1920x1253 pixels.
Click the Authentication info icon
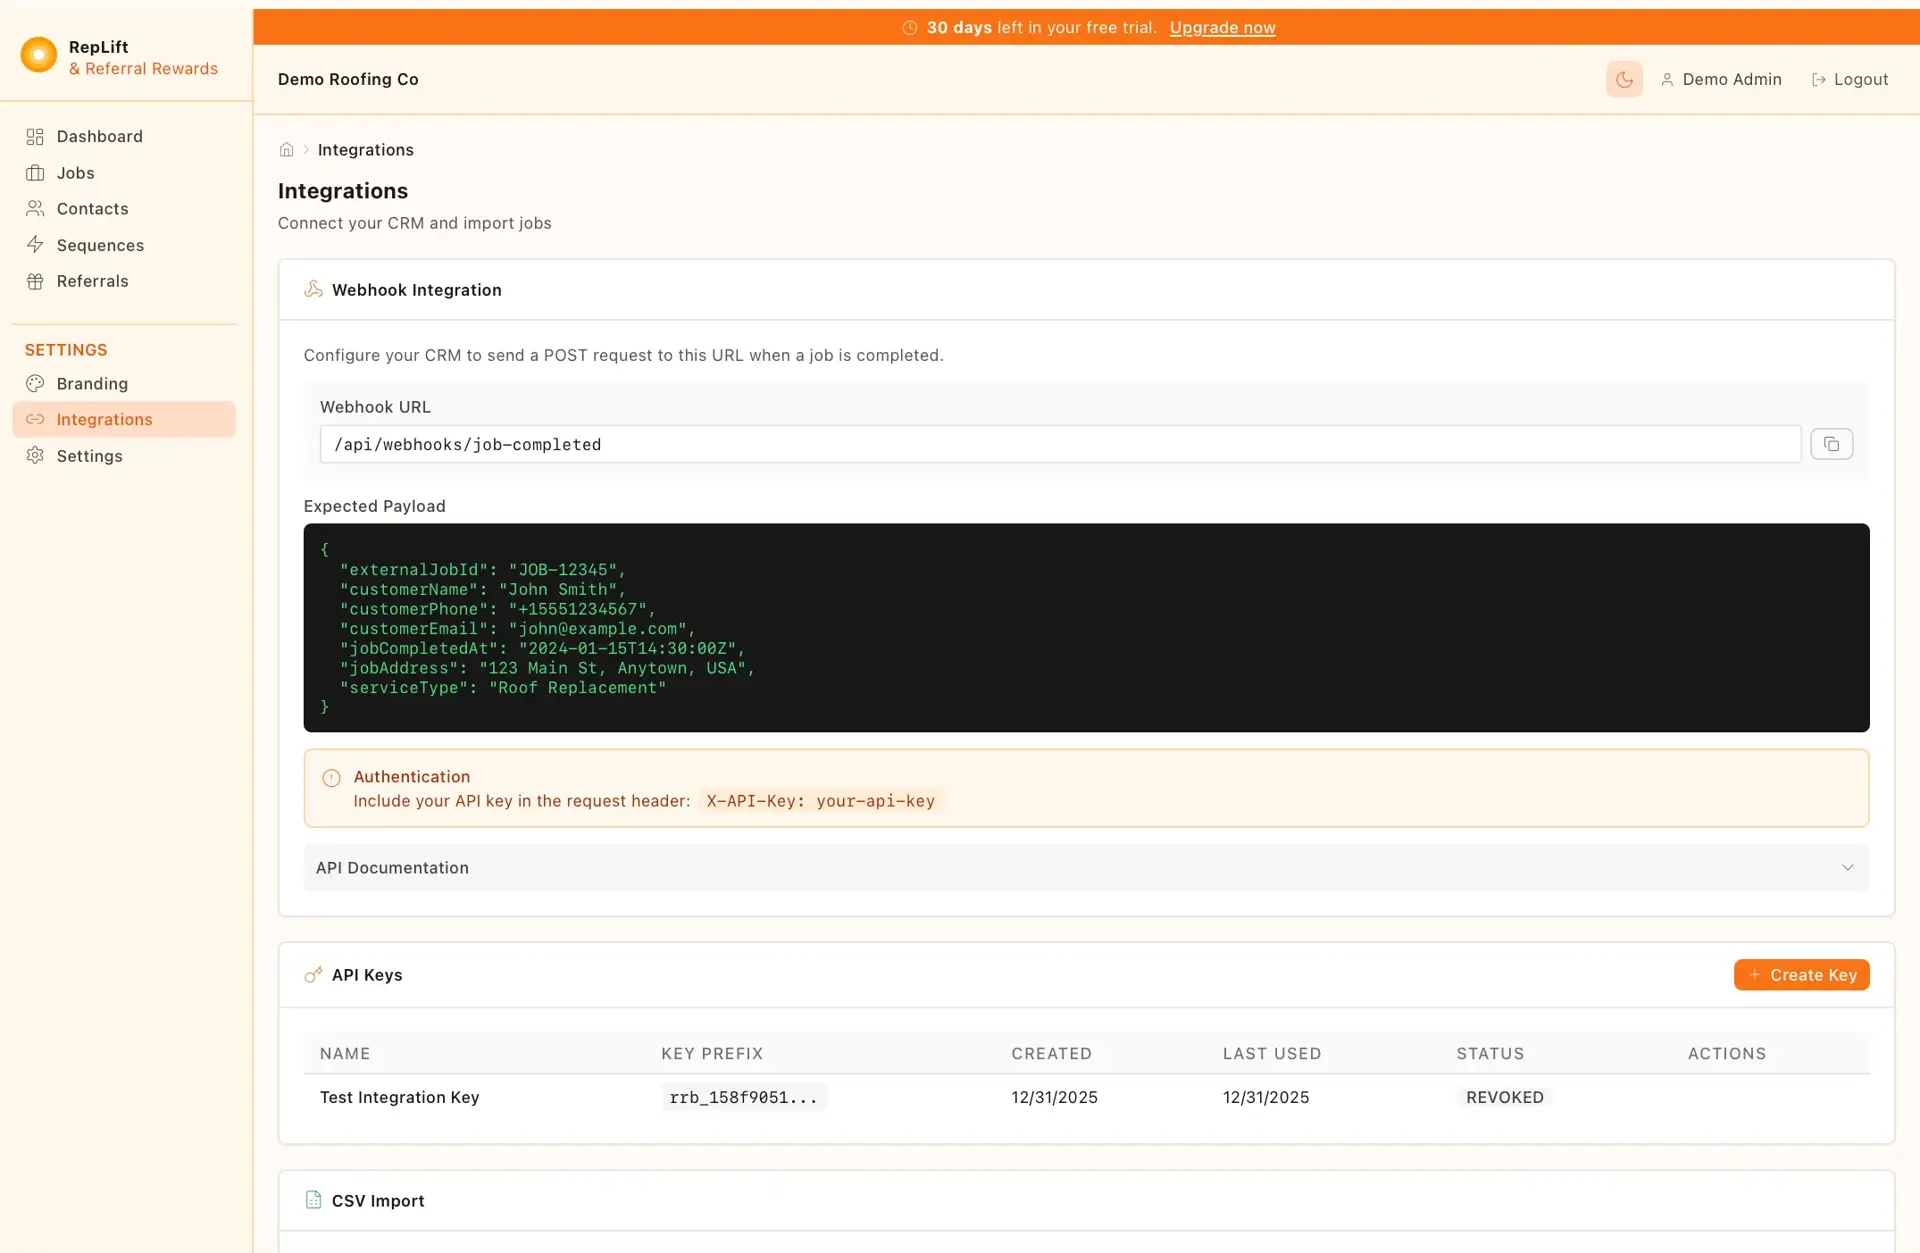[x=331, y=778]
